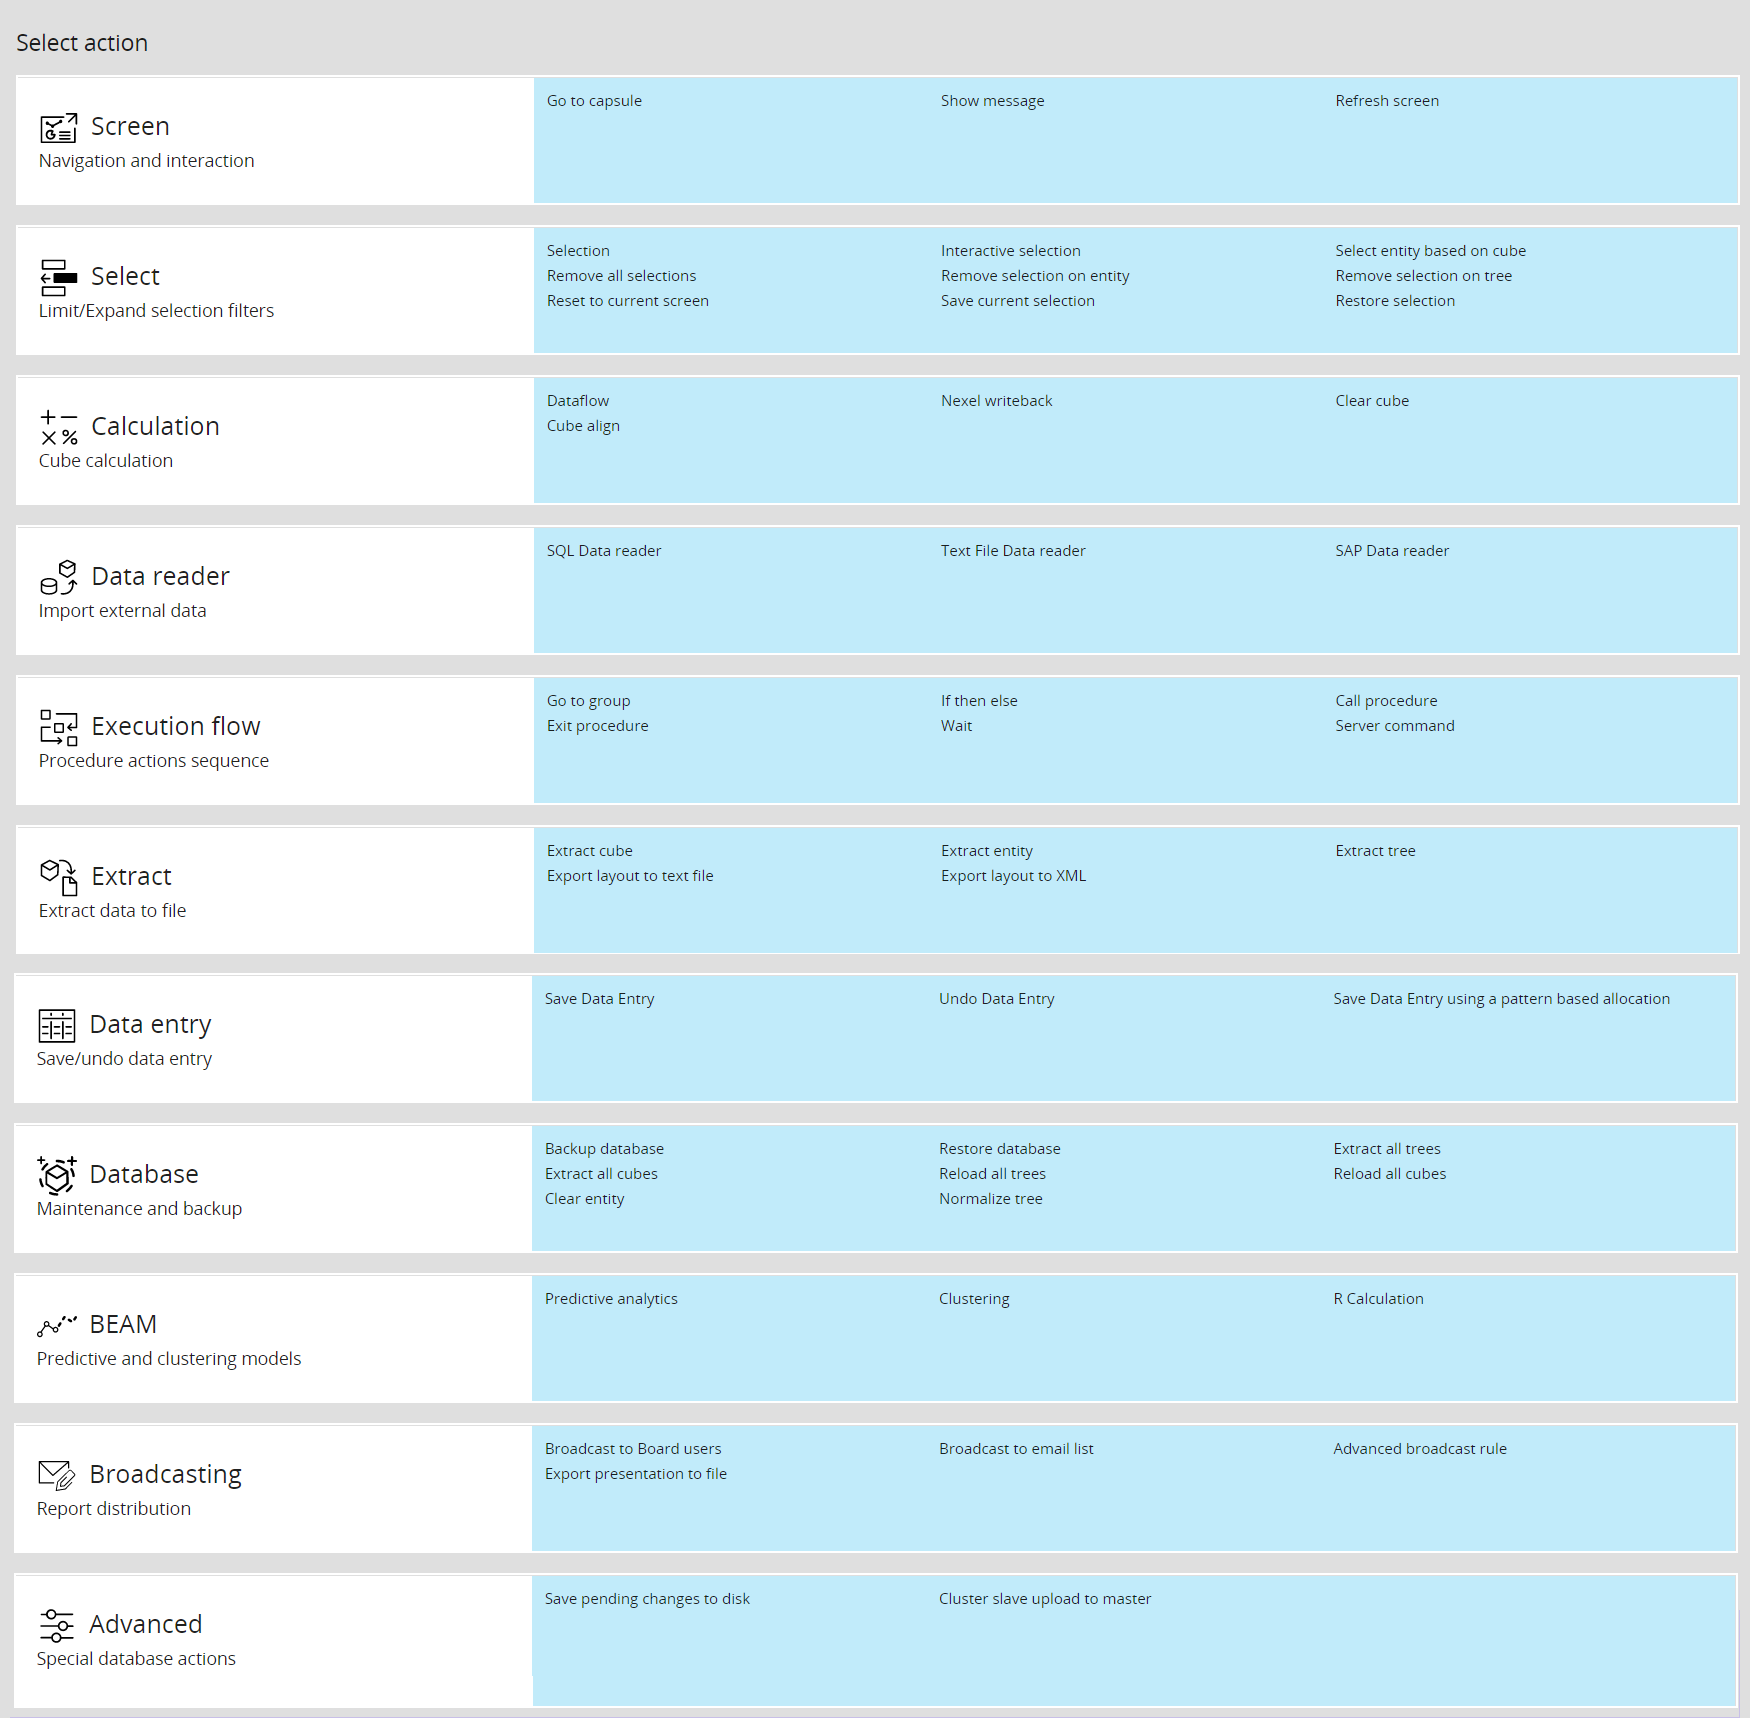This screenshot has height=1718, width=1750.
Task: Add R Calculation action
Action: pyautogui.click(x=1378, y=1299)
